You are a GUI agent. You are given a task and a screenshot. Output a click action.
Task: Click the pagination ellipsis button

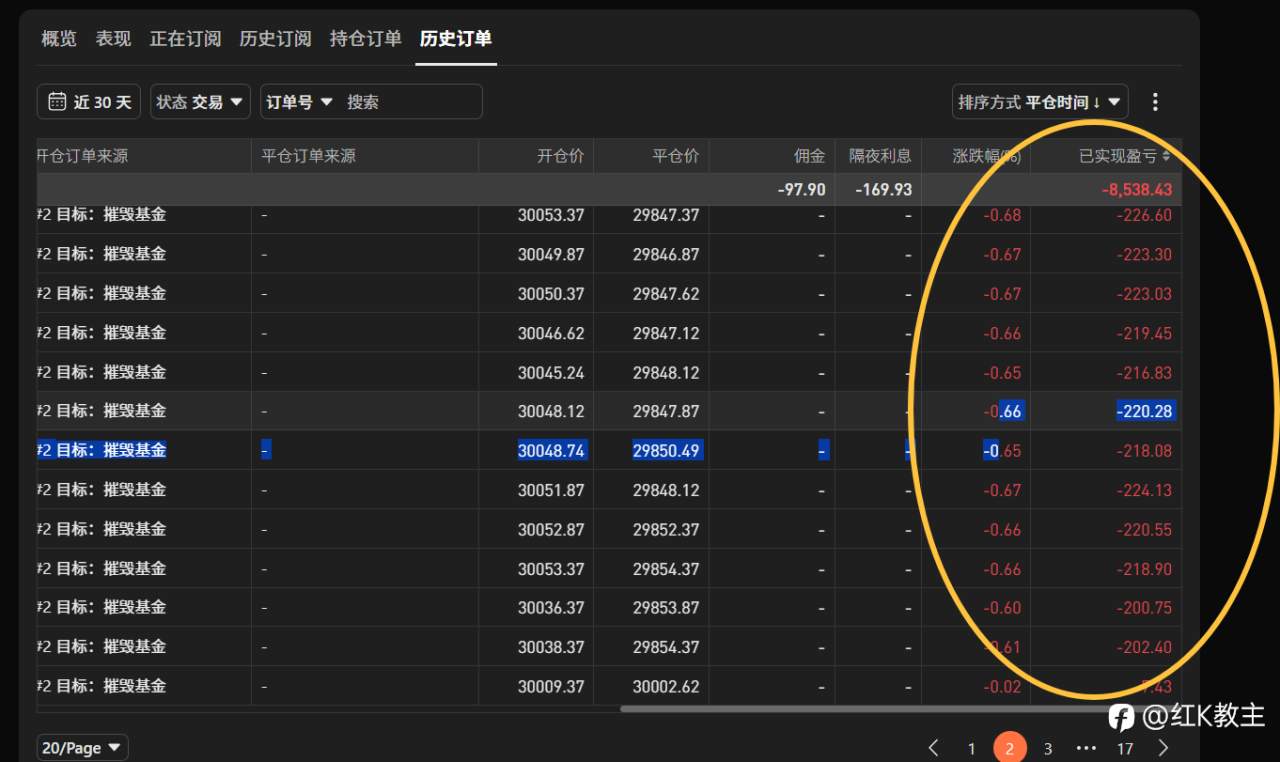click(1087, 748)
